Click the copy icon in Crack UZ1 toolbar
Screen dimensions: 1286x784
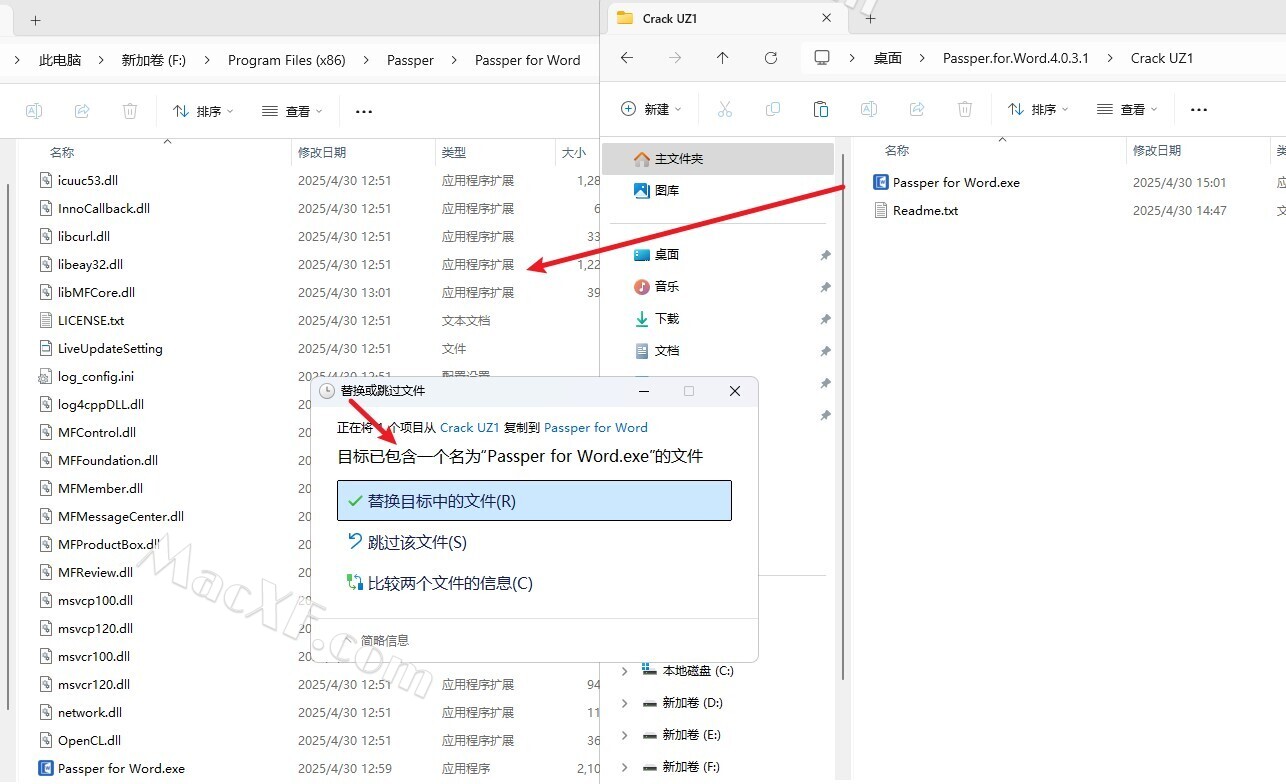(x=773, y=109)
